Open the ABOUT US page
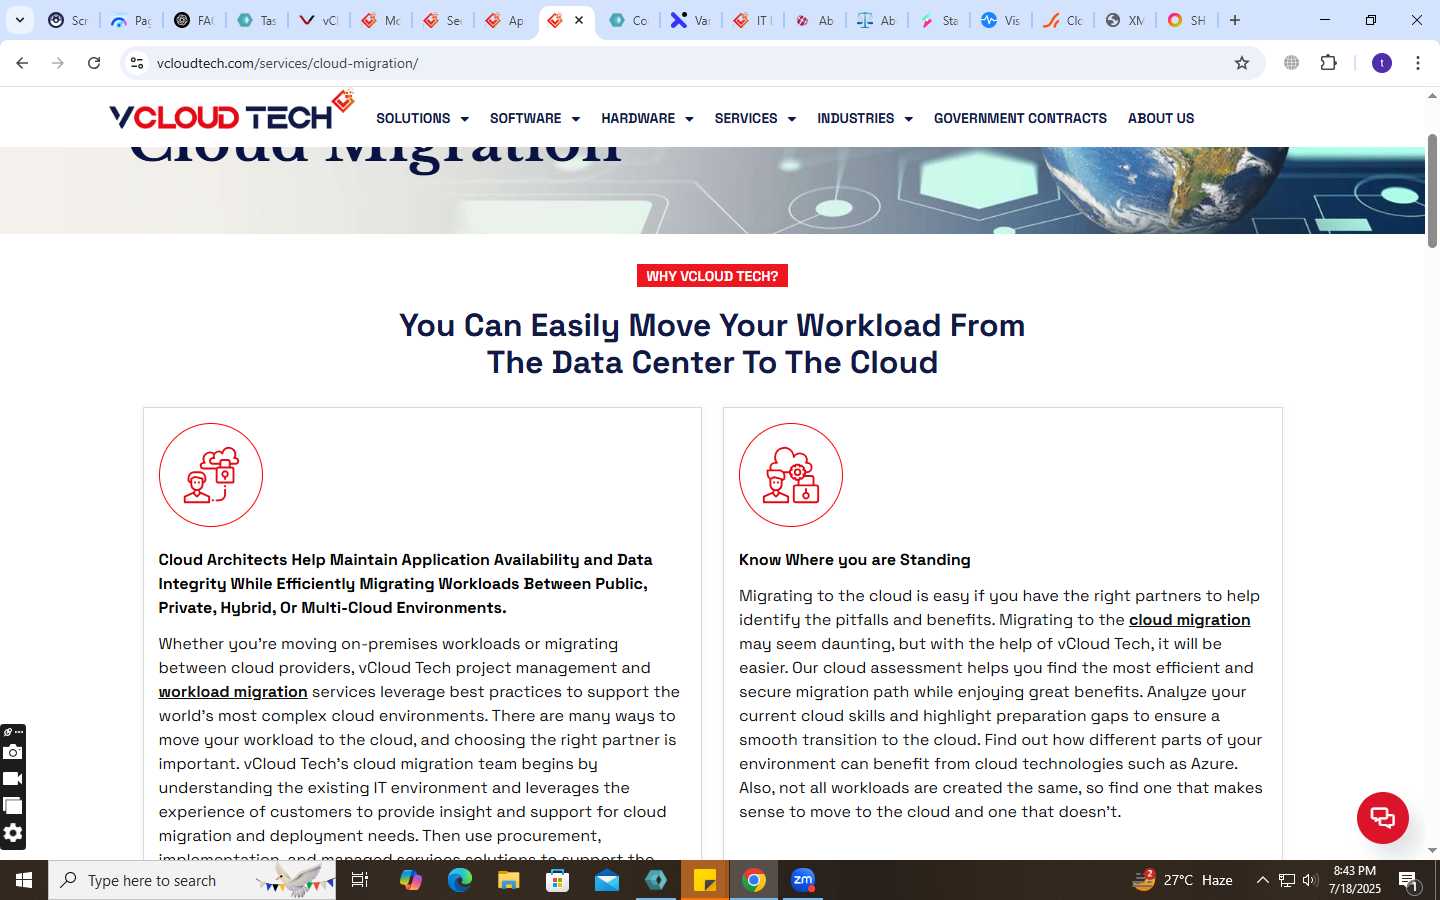 (x=1161, y=118)
